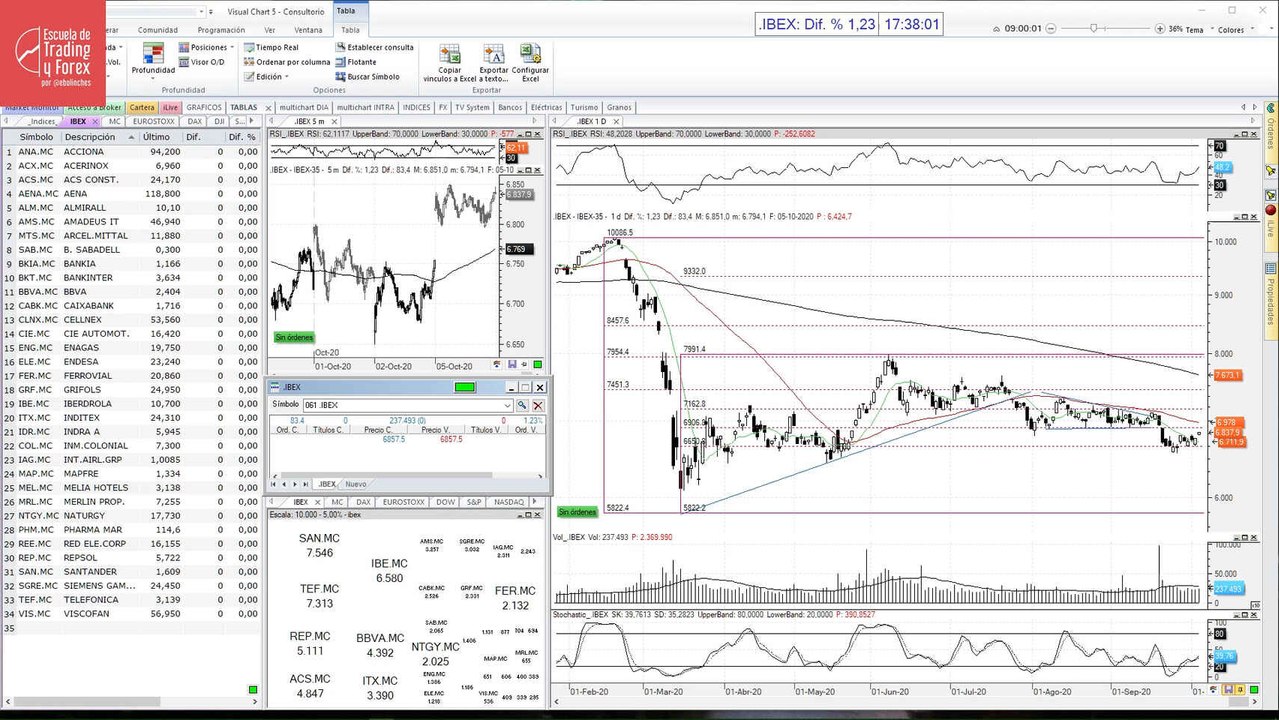Close the TABLAS workspace tab
This screenshot has height=720, width=1279.
[x=266, y=107]
